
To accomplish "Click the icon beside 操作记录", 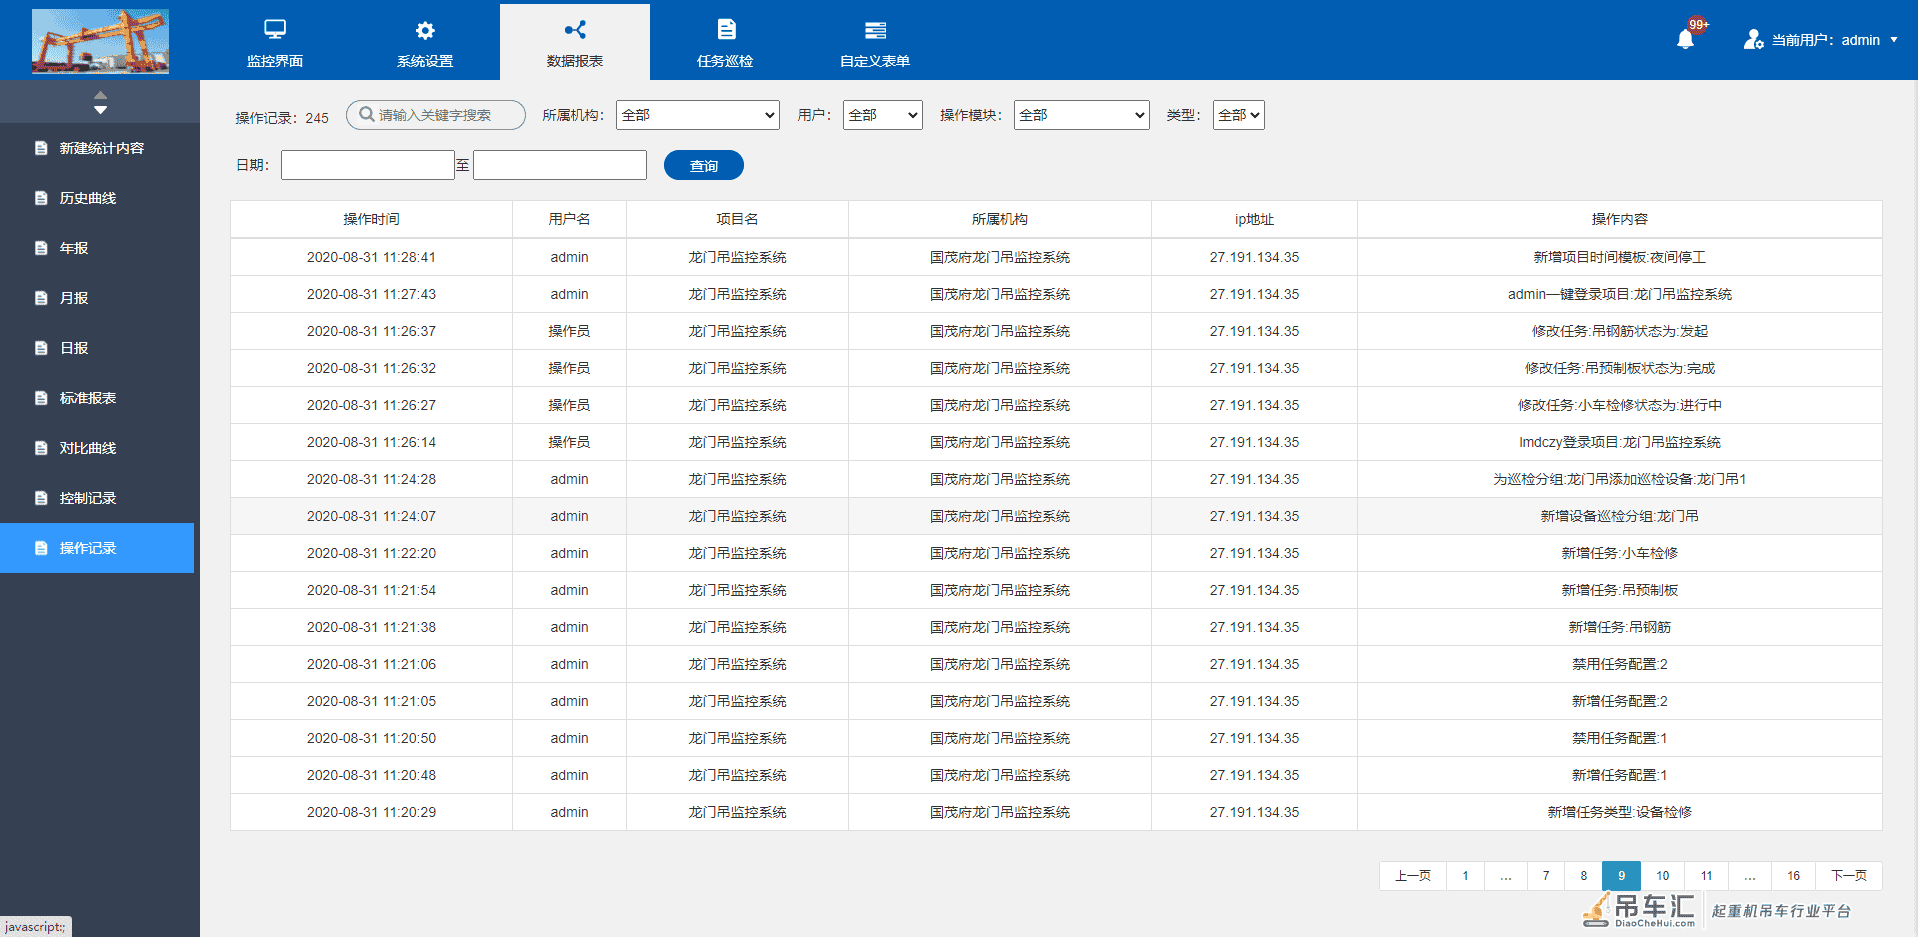I will (41, 548).
